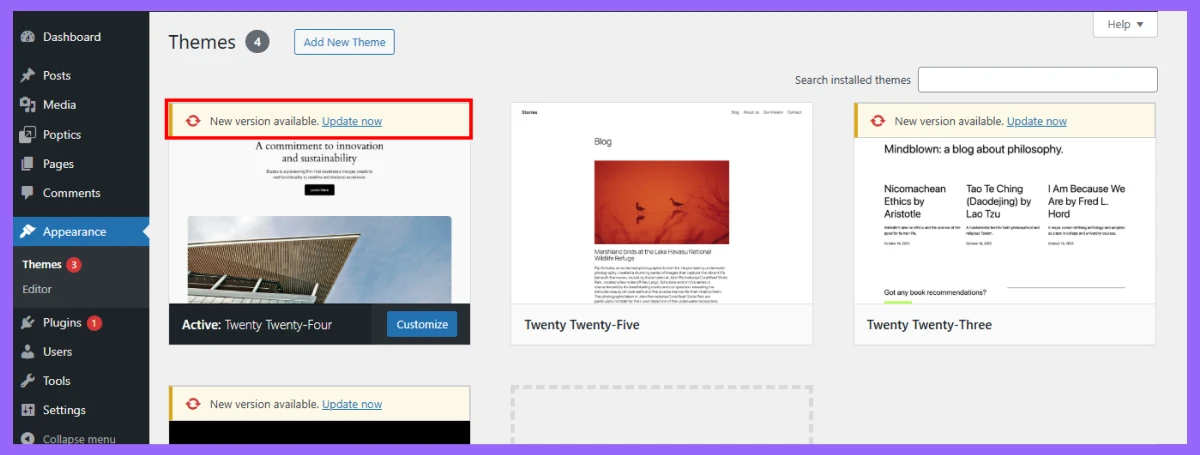Click the installed themes count badge
The height and width of the screenshot is (455, 1200).
click(x=257, y=42)
